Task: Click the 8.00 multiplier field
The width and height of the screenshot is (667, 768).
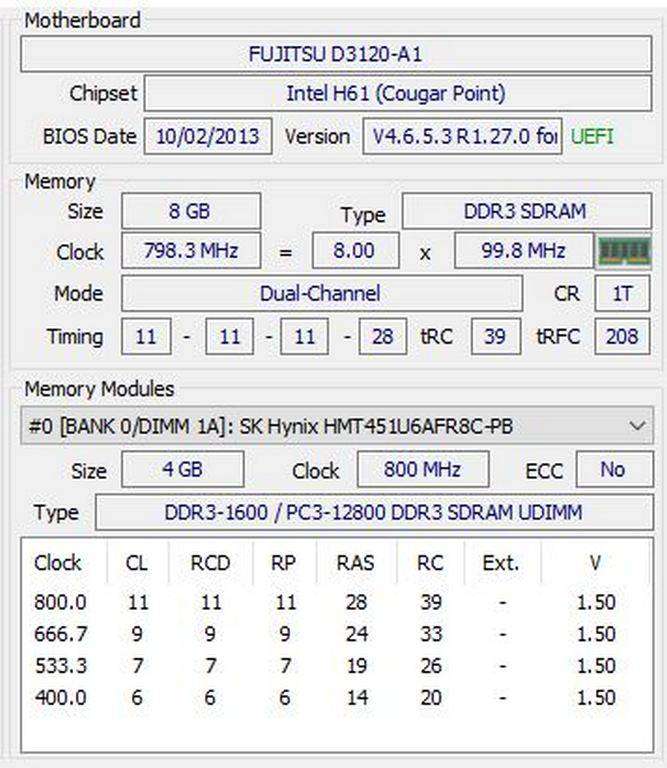Action: [356, 251]
